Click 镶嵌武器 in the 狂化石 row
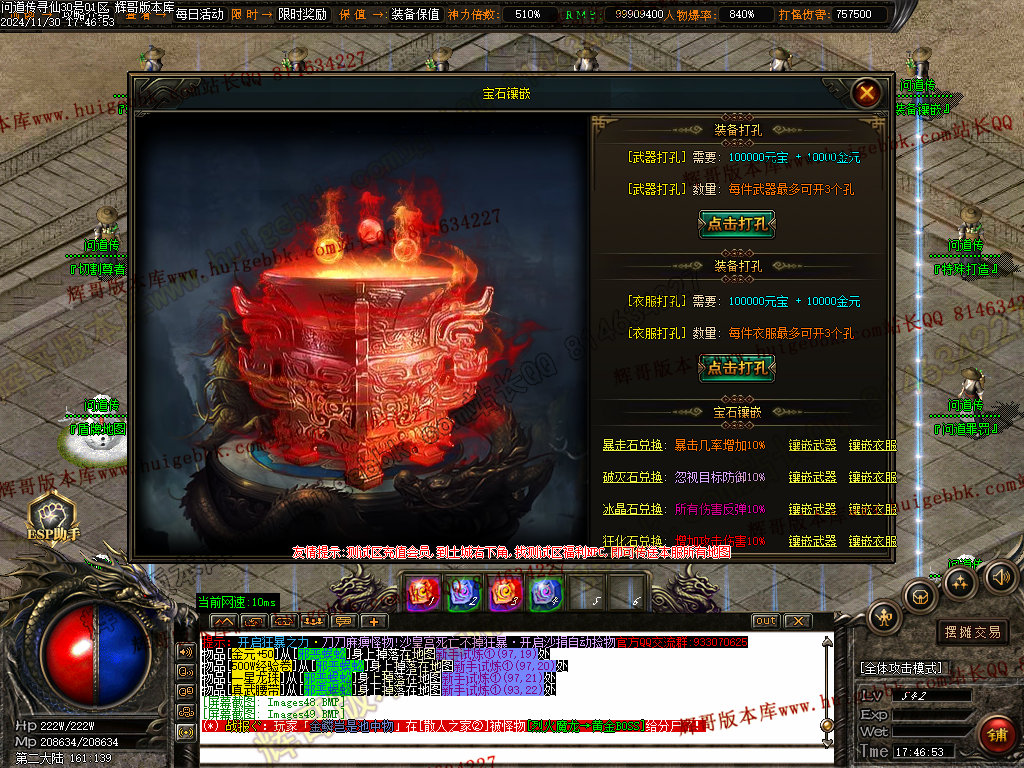This screenshot has height=768, width=1024. (812, 541)
